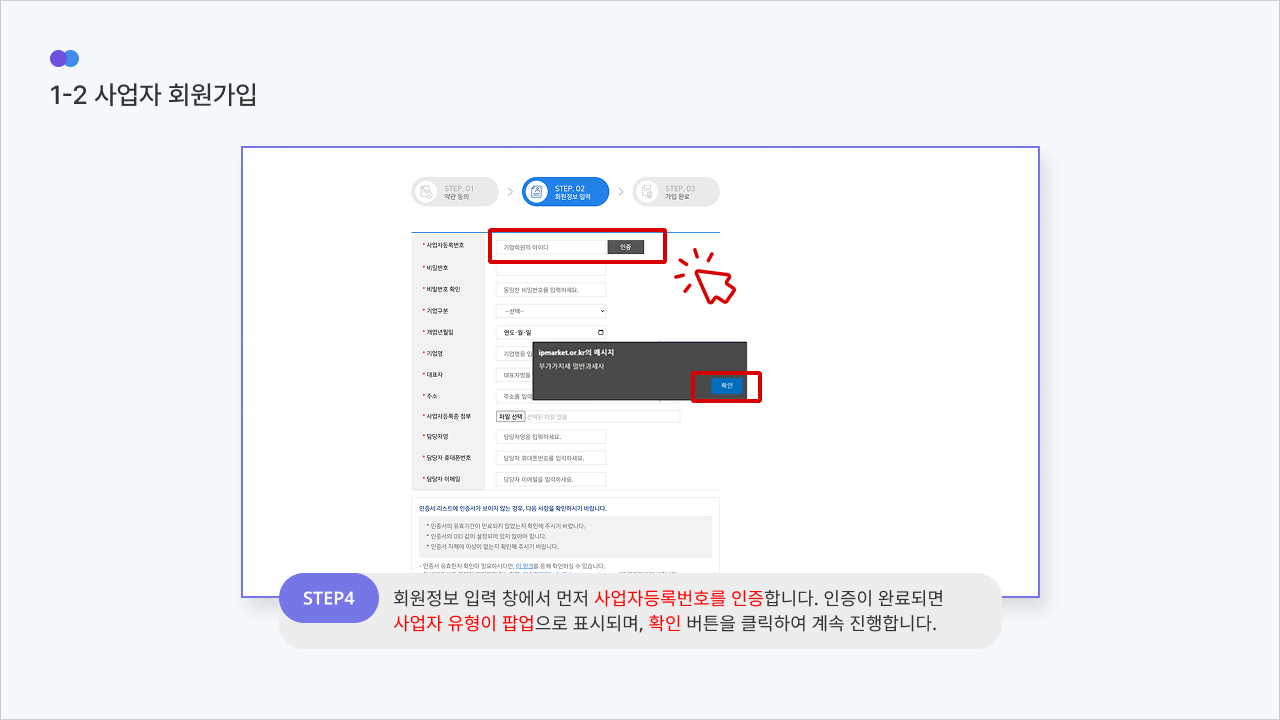The image size is (1280, 720).
Task: Click the STEP 02 회원정보 입력 icon
Action: [537, 192]
